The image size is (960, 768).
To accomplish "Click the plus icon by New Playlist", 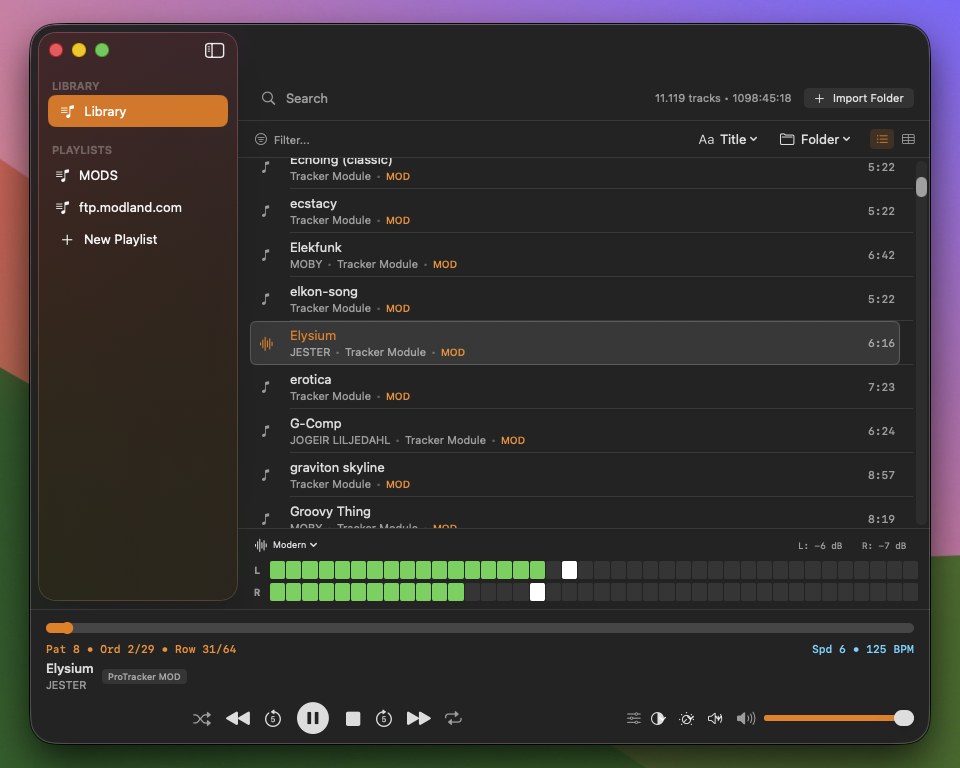I will click(67, 239).
